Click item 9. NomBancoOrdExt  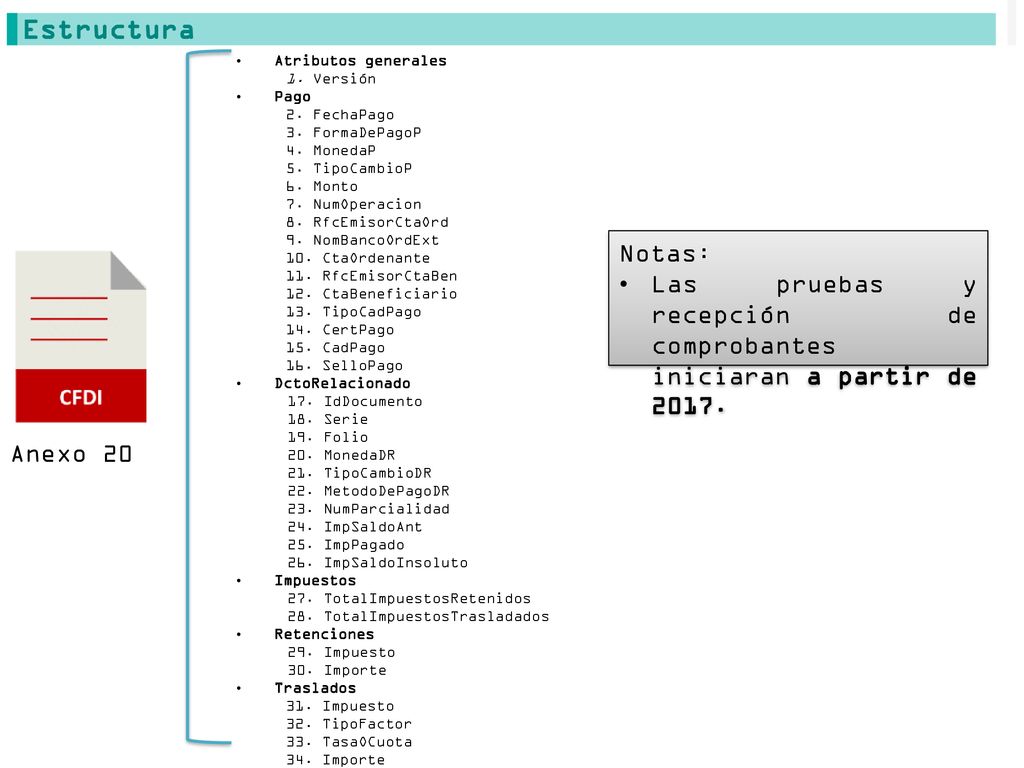pyautogui.click(x=362, y=240)
